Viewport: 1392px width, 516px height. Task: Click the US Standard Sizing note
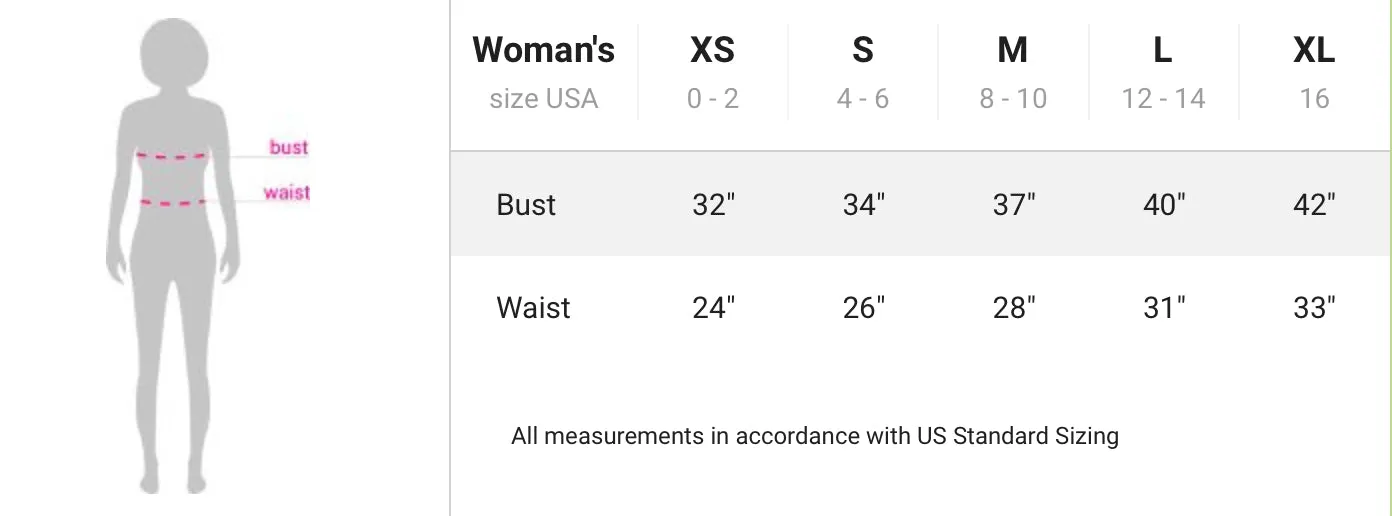(815, 436)
